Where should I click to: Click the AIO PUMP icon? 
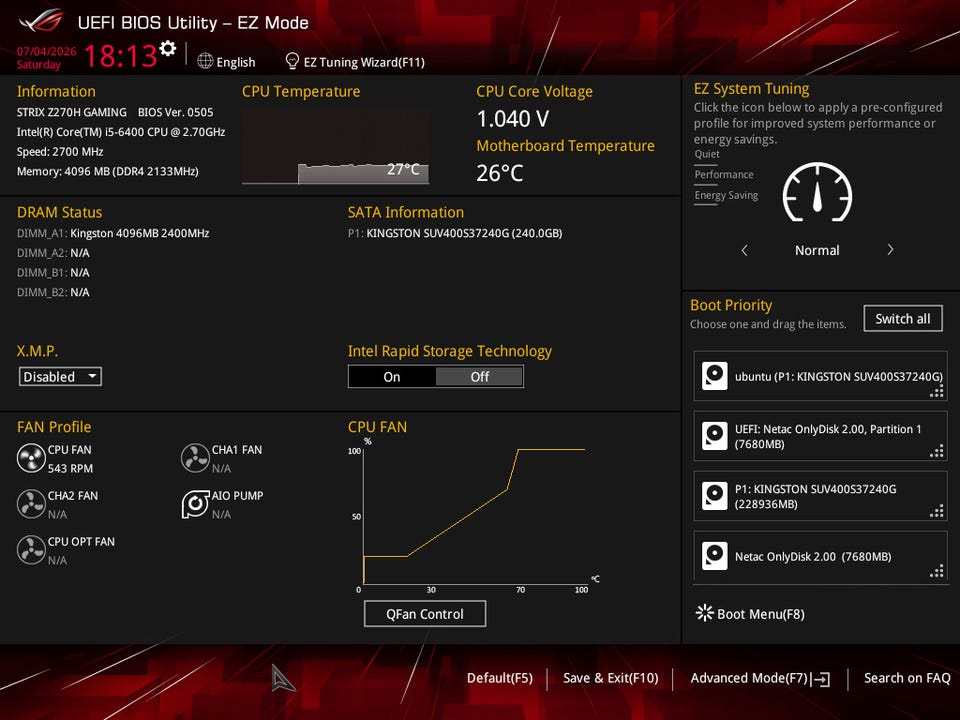click(x=195, y=504)
